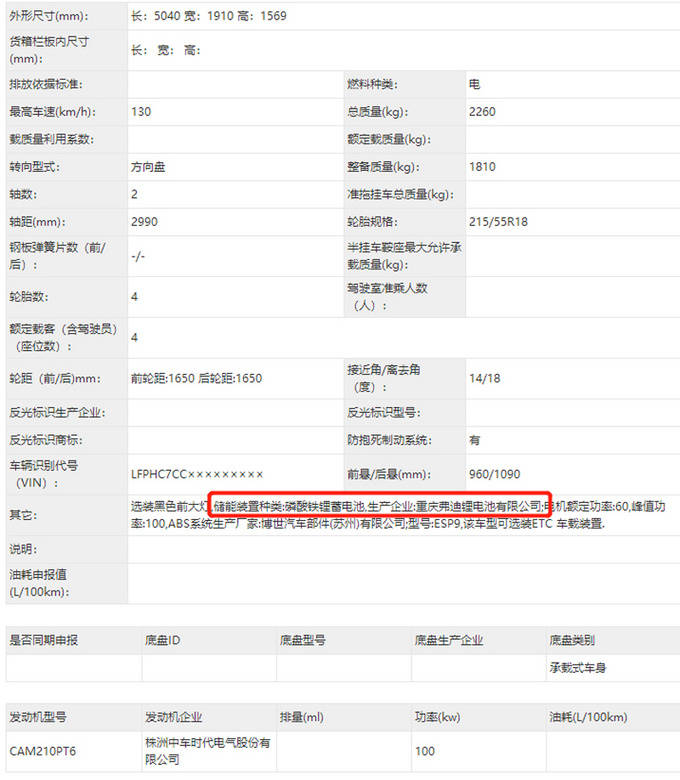The height and width of the screenshot is (780, 680).
Task: Click the 轮胎数 label
Action: pos(28,297)
